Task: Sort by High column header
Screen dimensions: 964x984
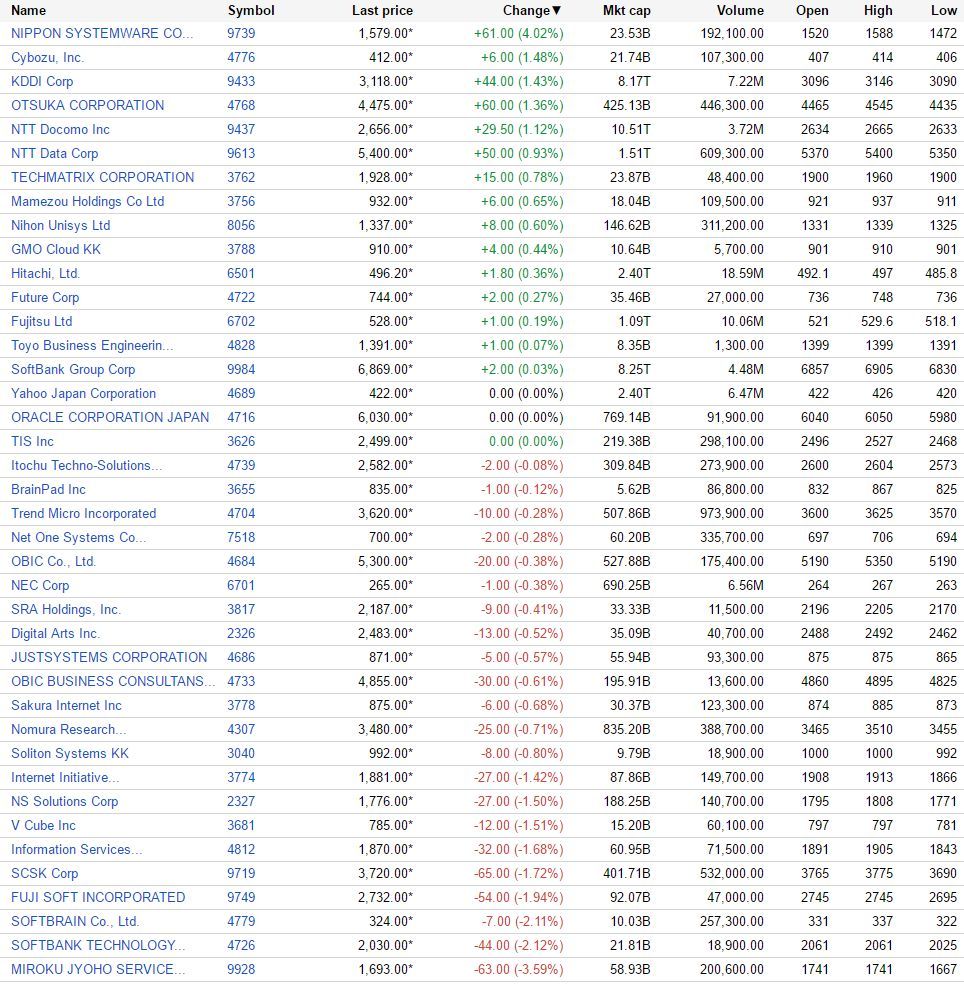Action: click(878, 11)
